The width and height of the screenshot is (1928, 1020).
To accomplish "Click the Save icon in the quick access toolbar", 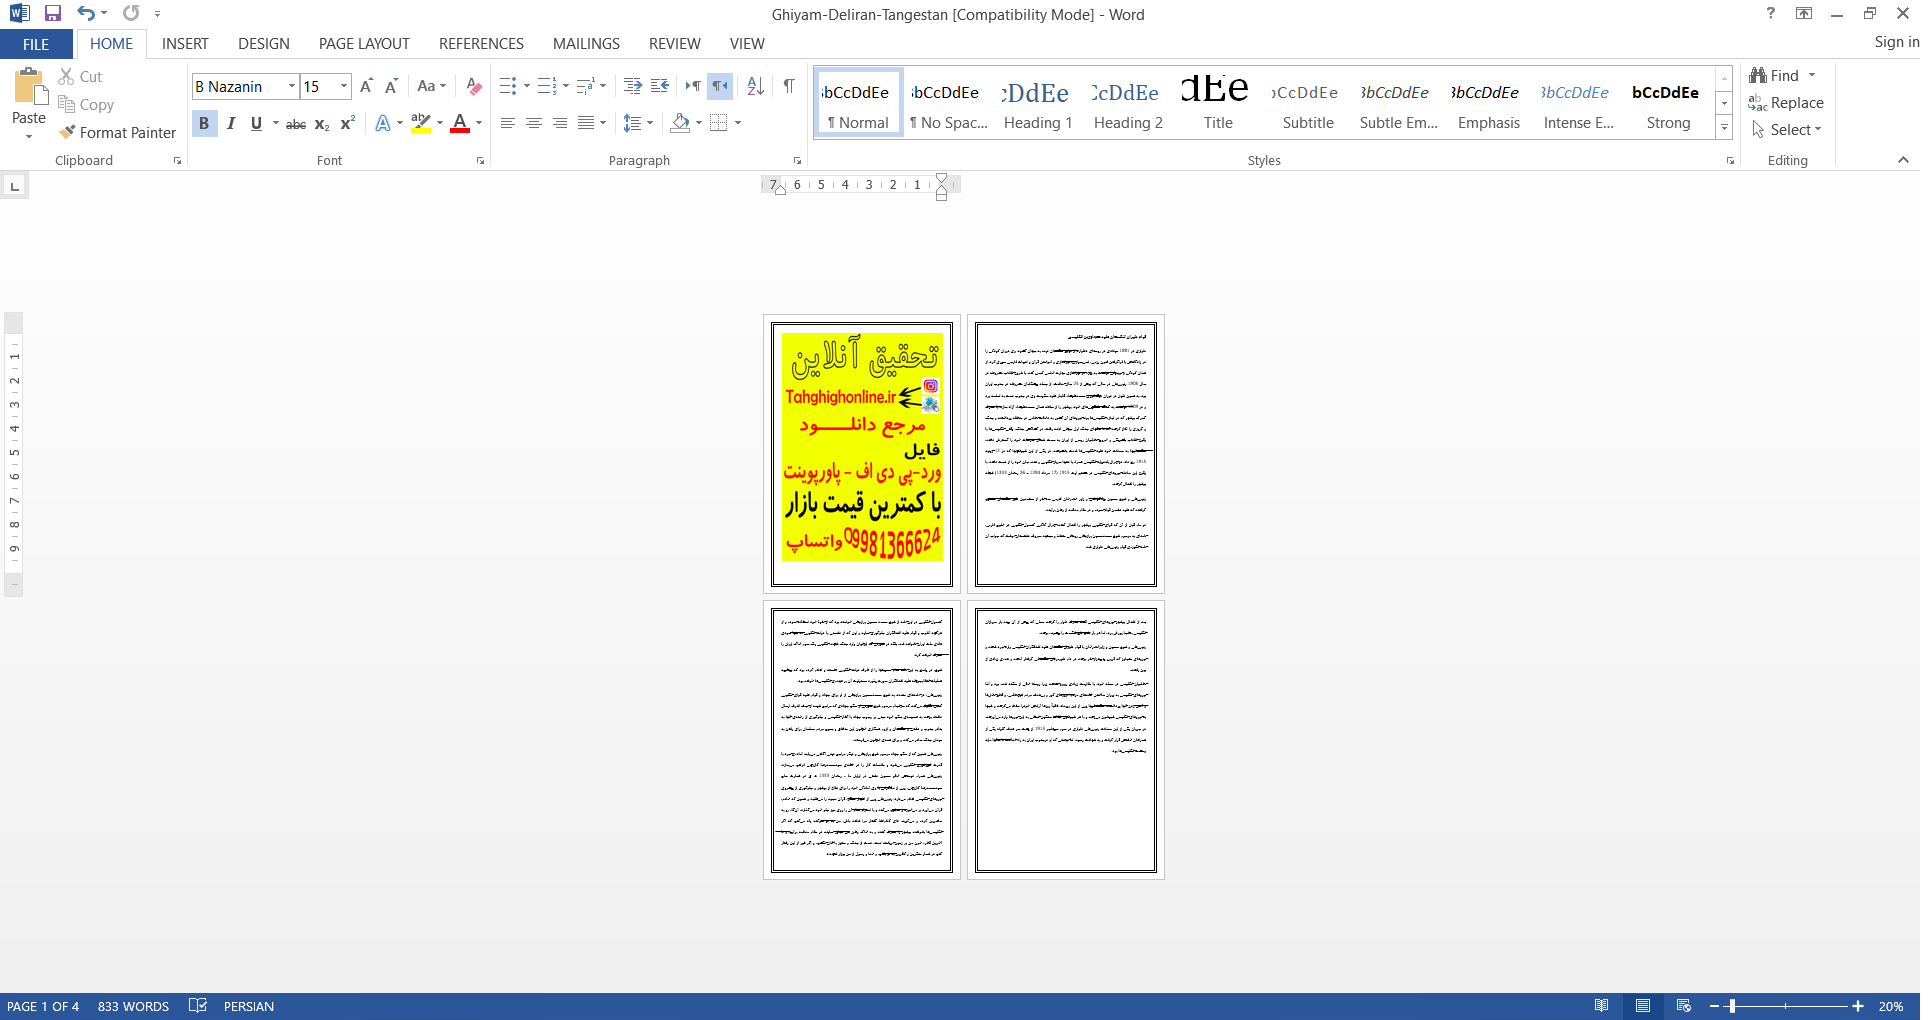I will pos(53,13).
